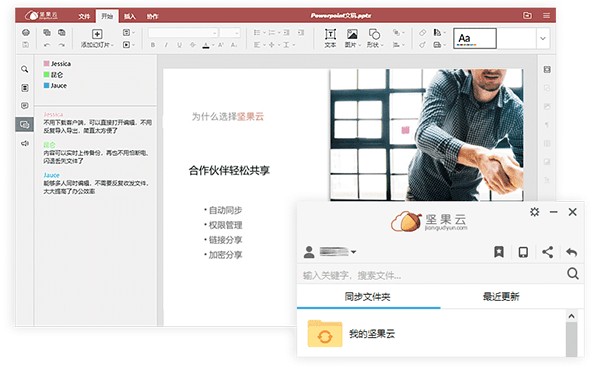Toggle the chat panel in left sidebar
Screen dimensions: 600x379
(x=25, y=124)
